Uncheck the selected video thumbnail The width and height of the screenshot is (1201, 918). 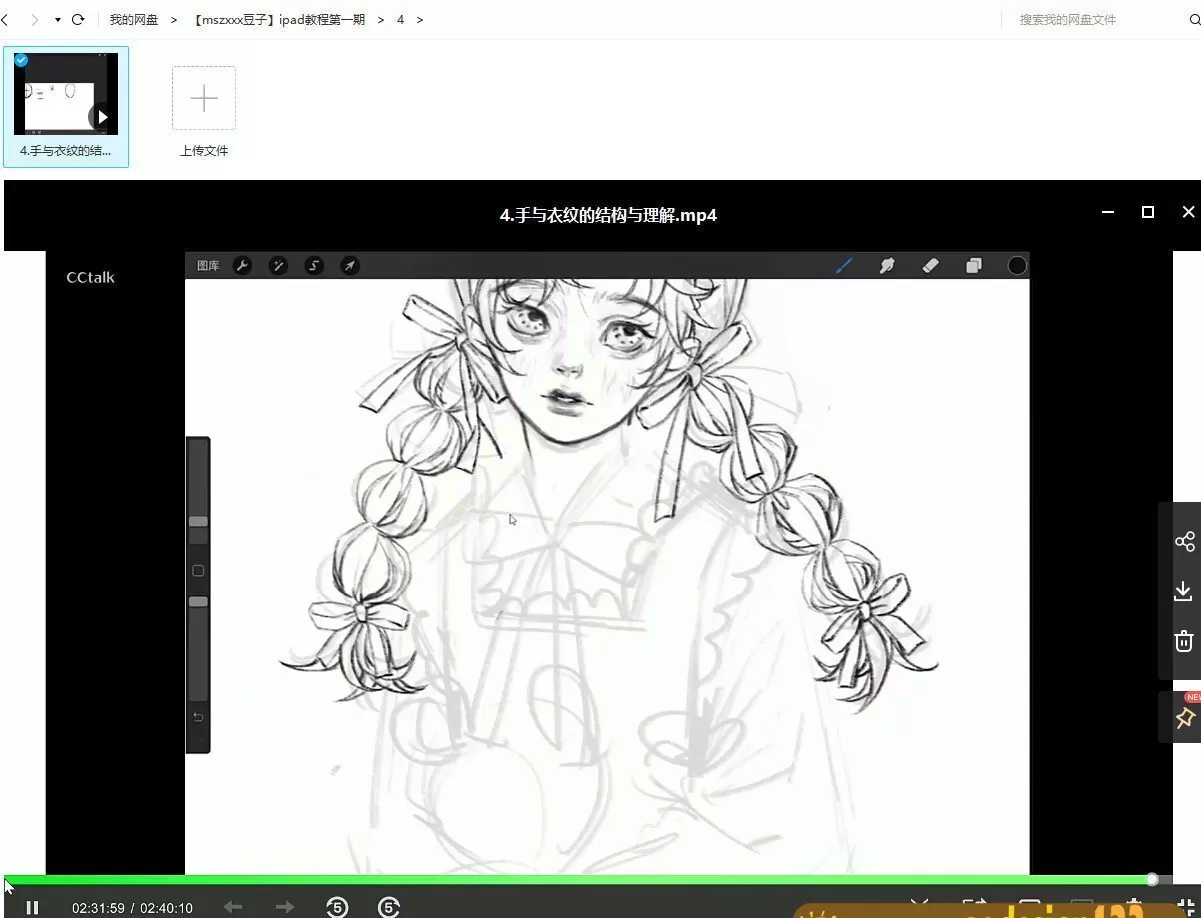point(20,60)
